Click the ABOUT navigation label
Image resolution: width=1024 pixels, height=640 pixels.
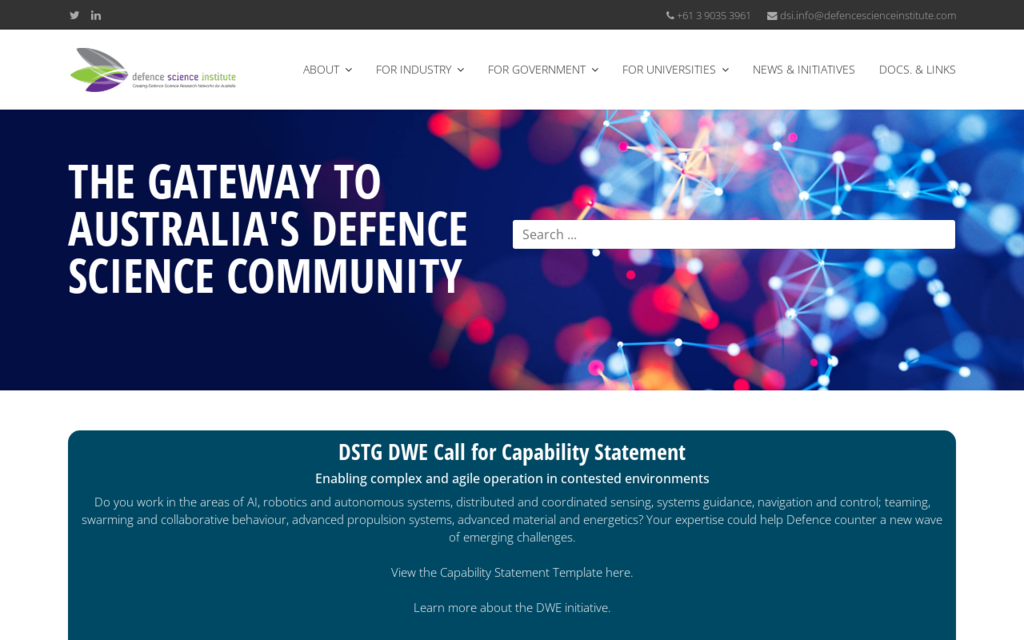[x=320, y=70]
